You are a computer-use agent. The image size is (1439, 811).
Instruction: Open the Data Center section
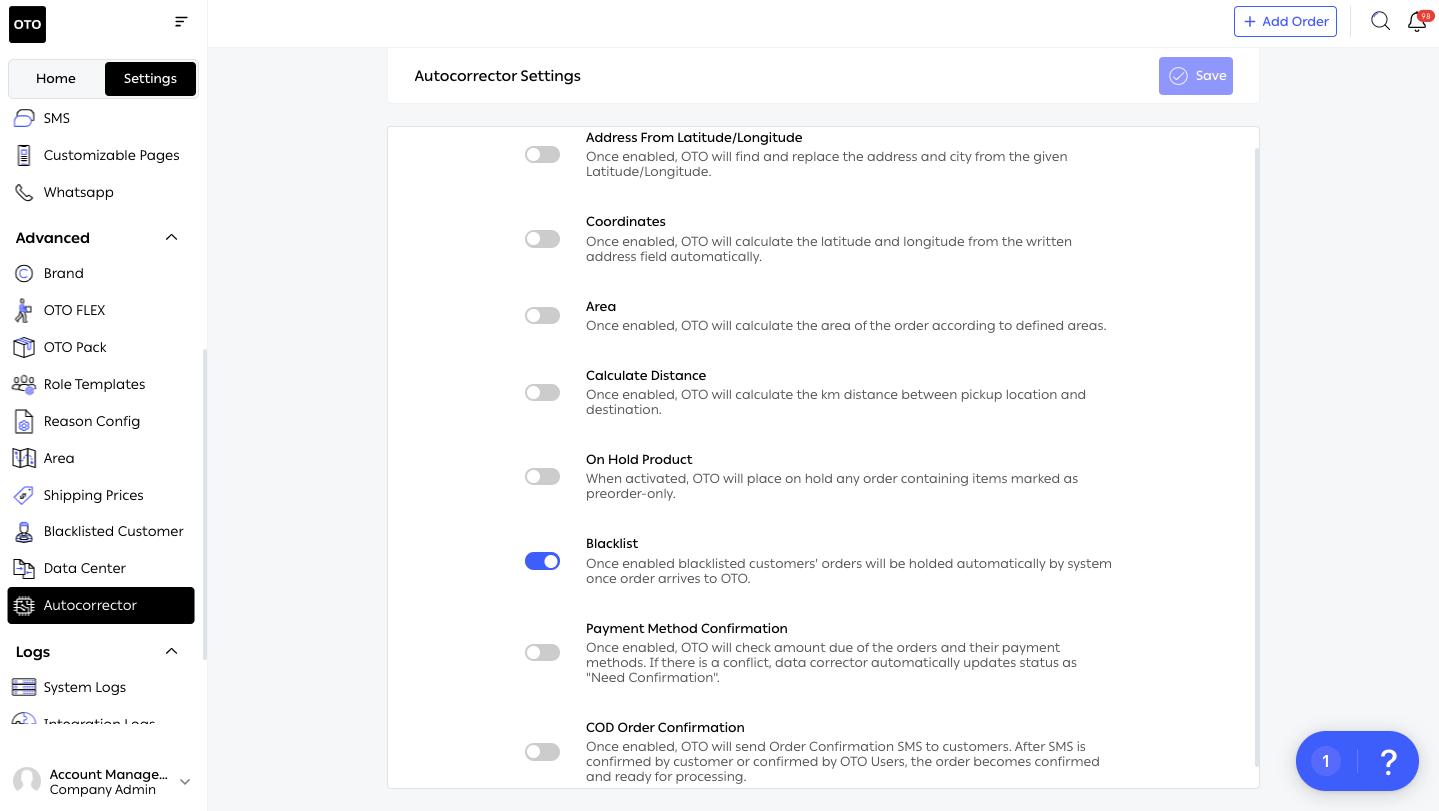(x=84, y=568)
